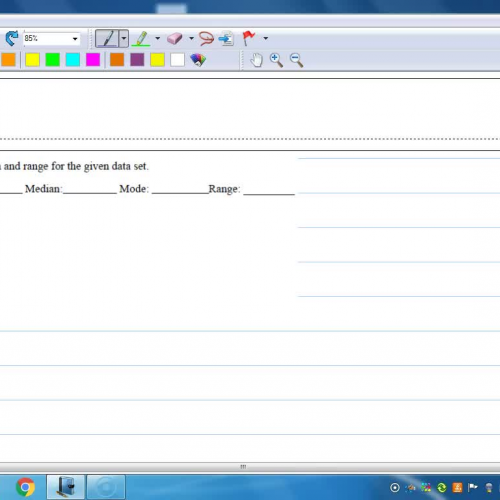Screen dimensions: 500x500
Task: Open the Action Center white flag tray icon
Action: [x=473, y=488]
